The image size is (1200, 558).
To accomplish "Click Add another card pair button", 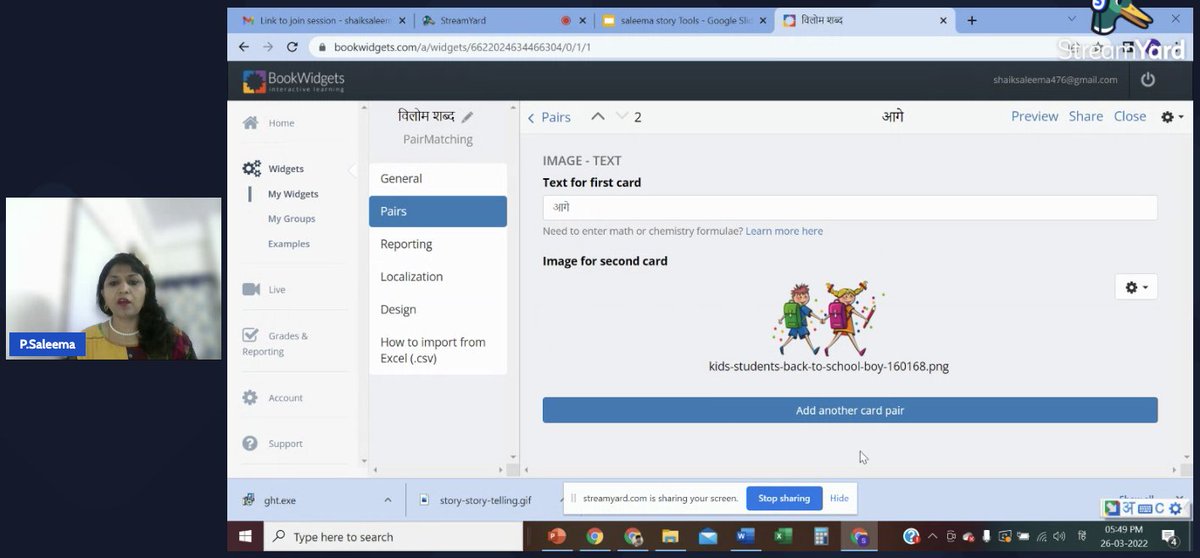I will 850,410.
